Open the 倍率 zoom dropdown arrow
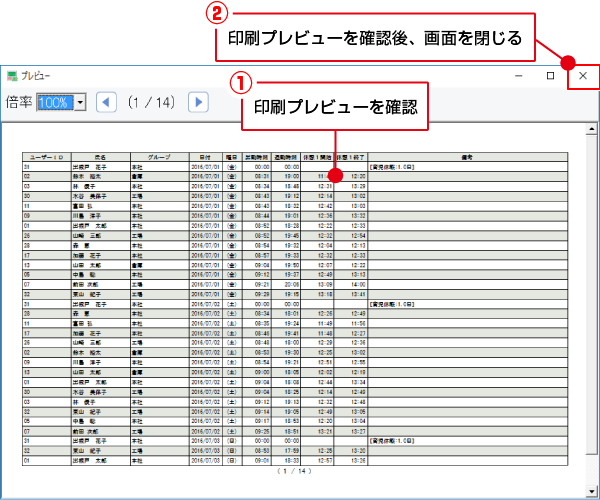Viewport: 600px width, 500px height. (79, 102)
